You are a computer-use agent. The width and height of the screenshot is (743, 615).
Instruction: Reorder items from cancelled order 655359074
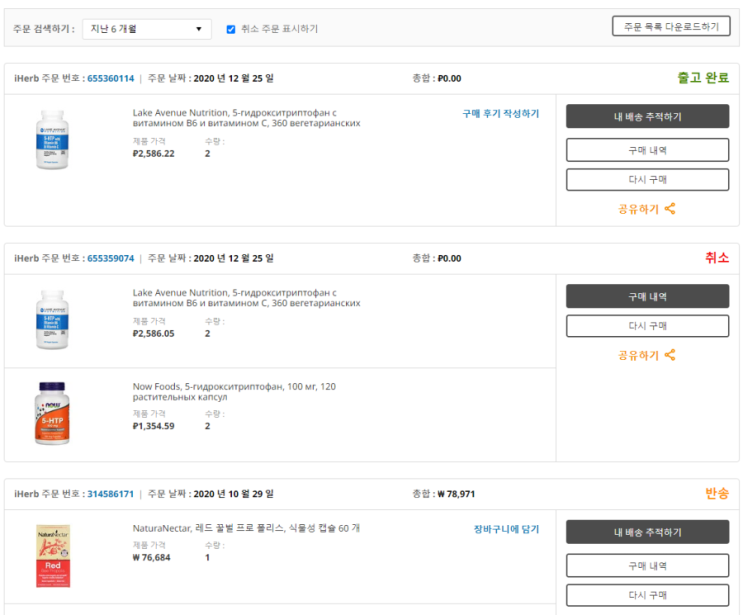[x=647, y=326]
